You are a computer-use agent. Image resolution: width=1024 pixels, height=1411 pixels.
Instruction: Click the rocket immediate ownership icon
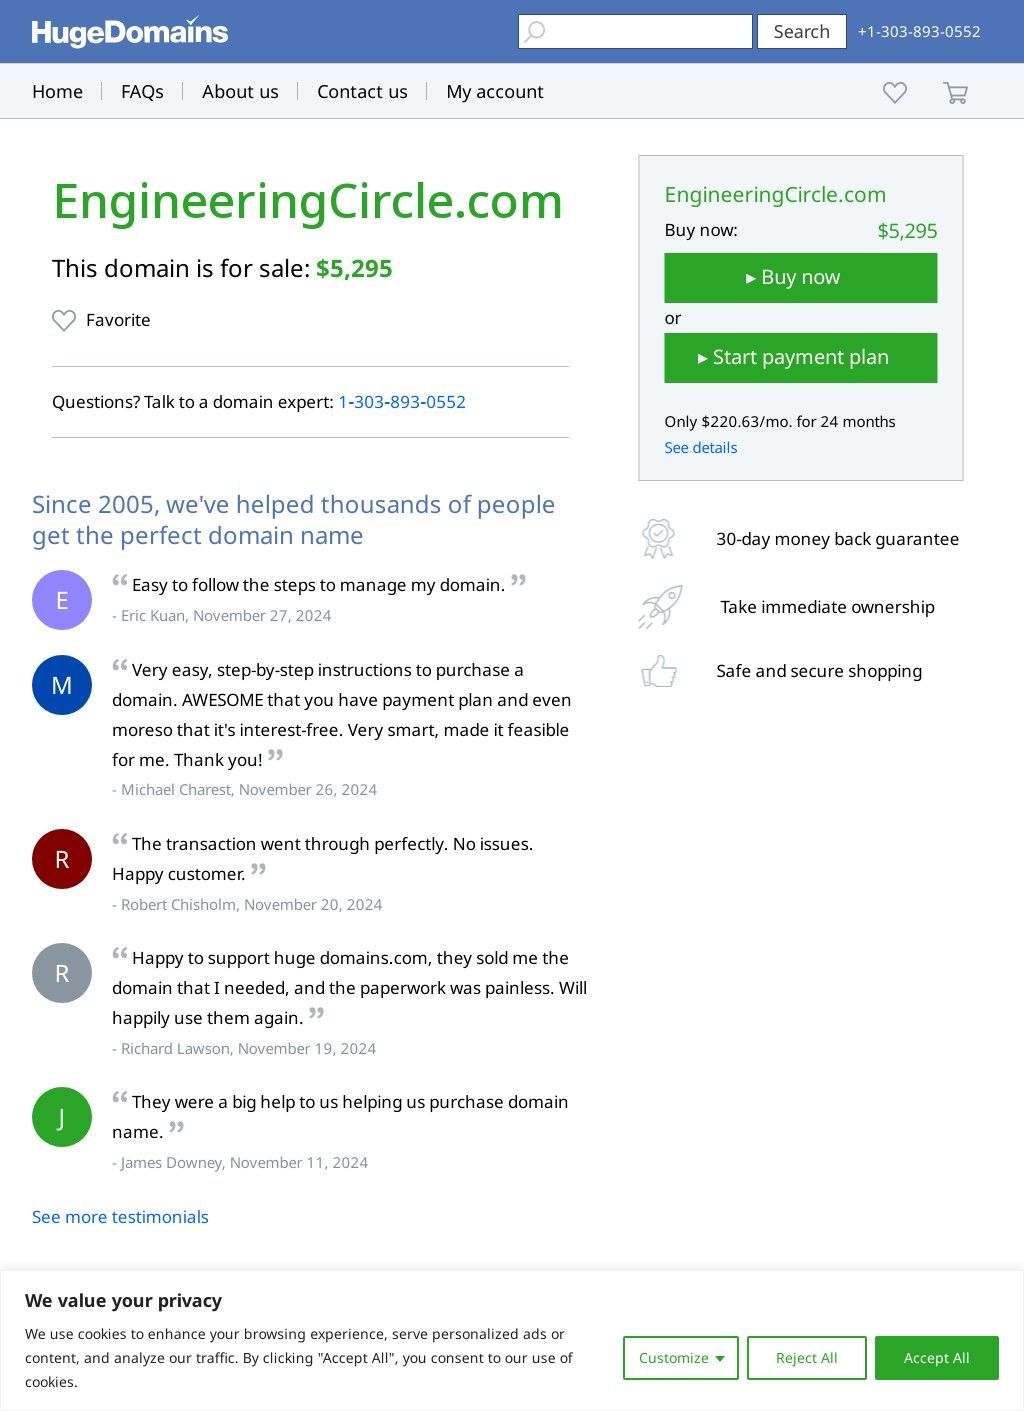(660, 607)
